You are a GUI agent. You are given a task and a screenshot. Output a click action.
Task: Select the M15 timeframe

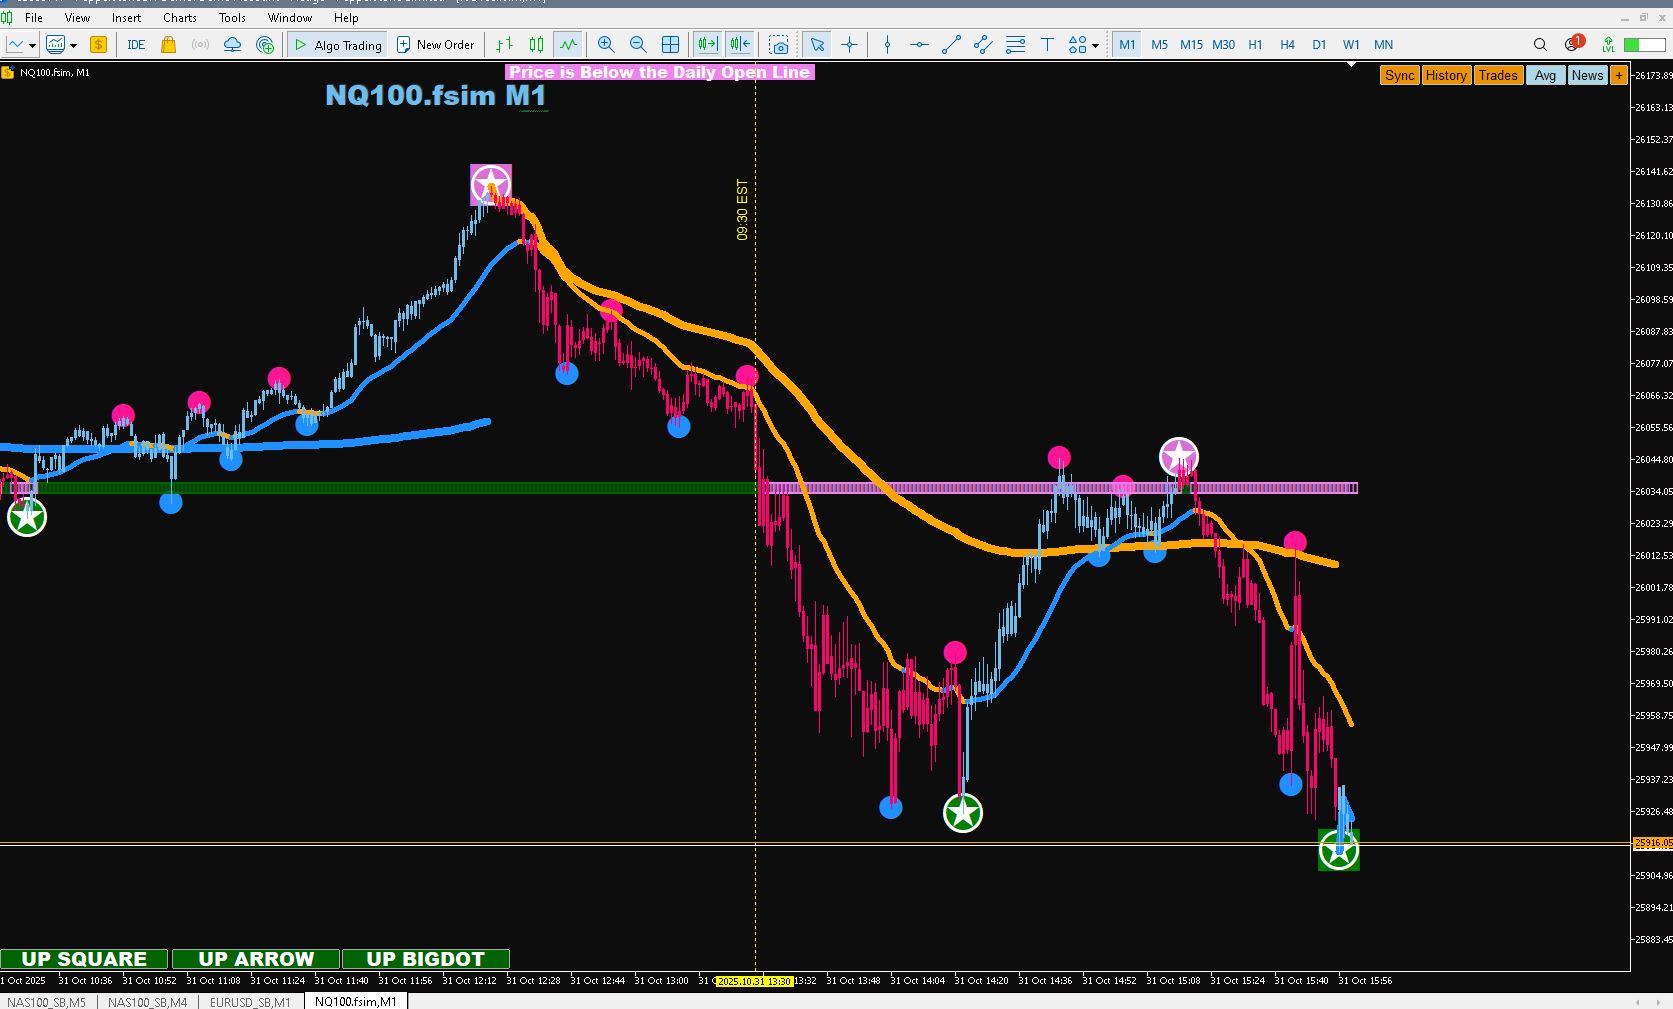(1191, 45)
